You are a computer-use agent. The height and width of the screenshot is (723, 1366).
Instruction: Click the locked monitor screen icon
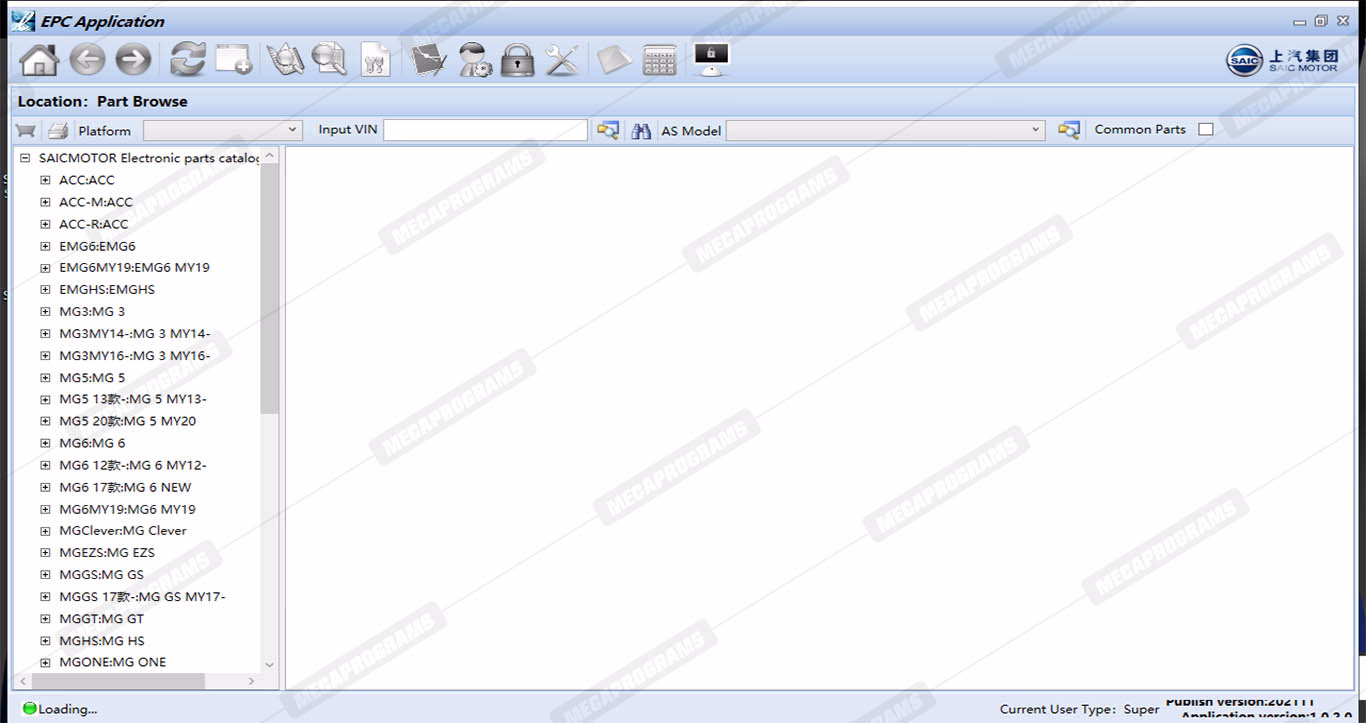(x=711, y=59)
